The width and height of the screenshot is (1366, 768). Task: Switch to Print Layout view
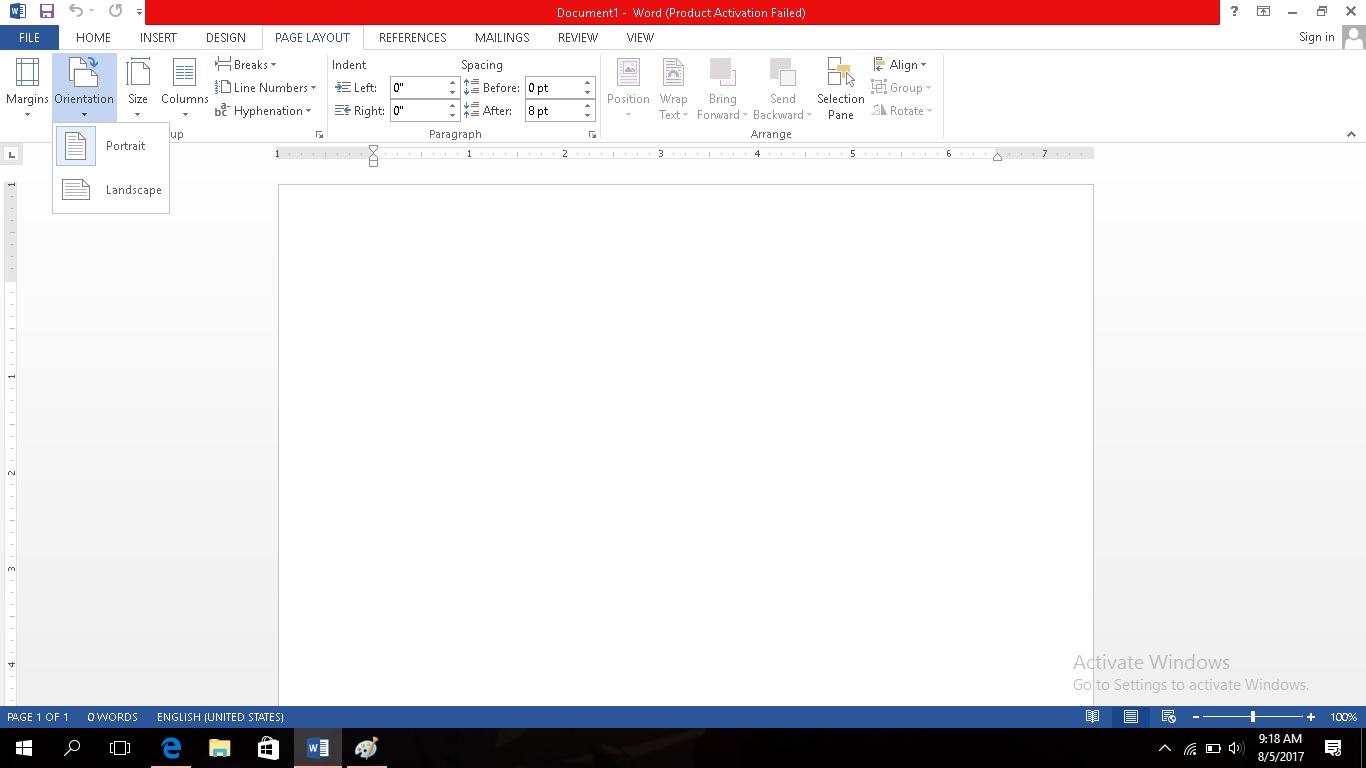pyautogui.click(x=1131, y=717)
